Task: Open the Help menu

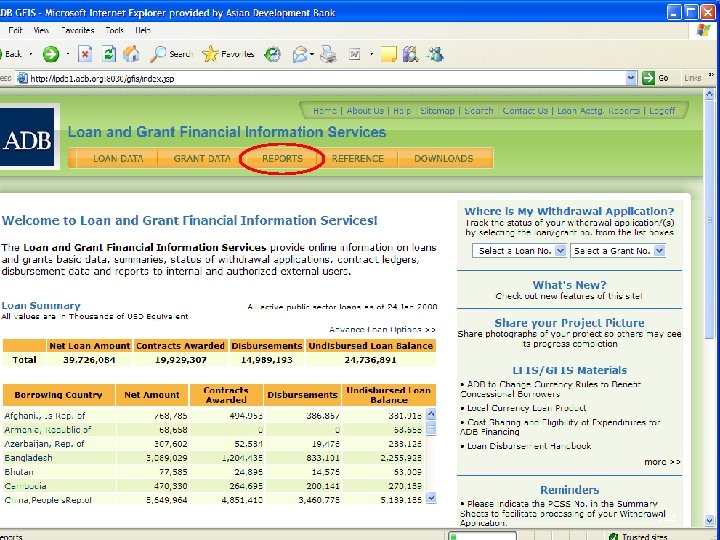Action: click(x=143, y=30)
